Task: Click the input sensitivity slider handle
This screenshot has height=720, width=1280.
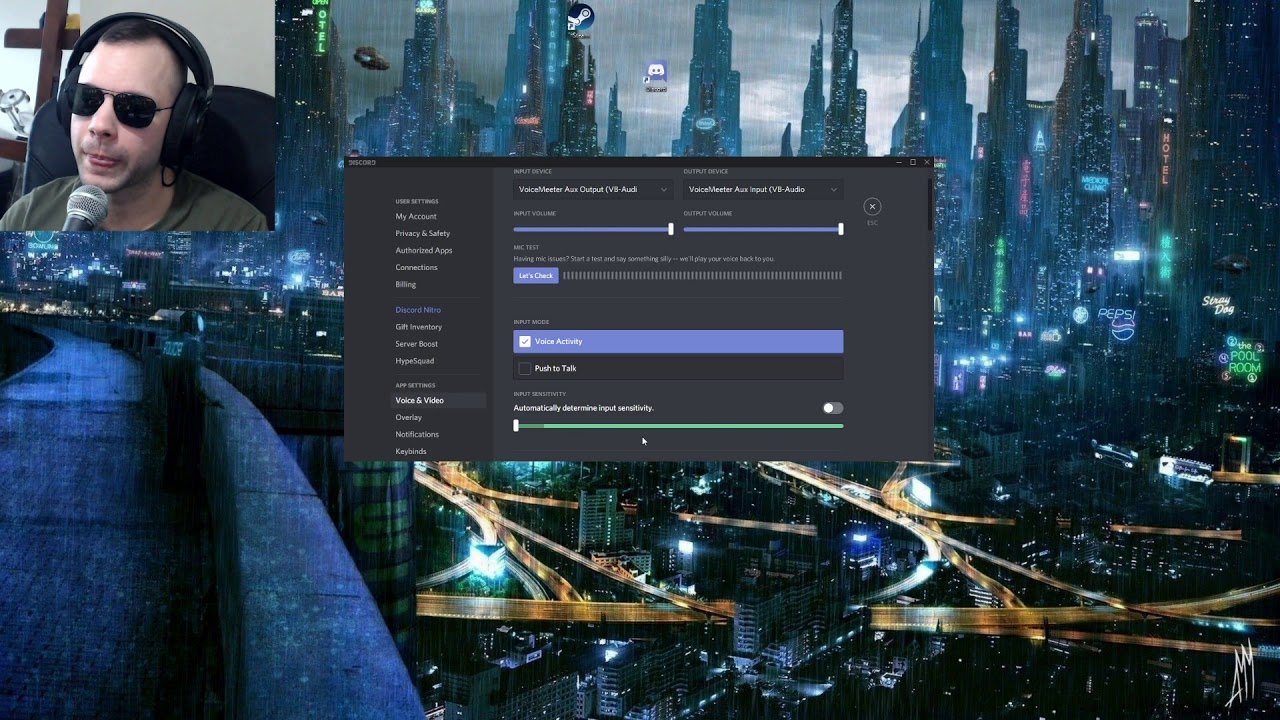Action: click(516, 426)
